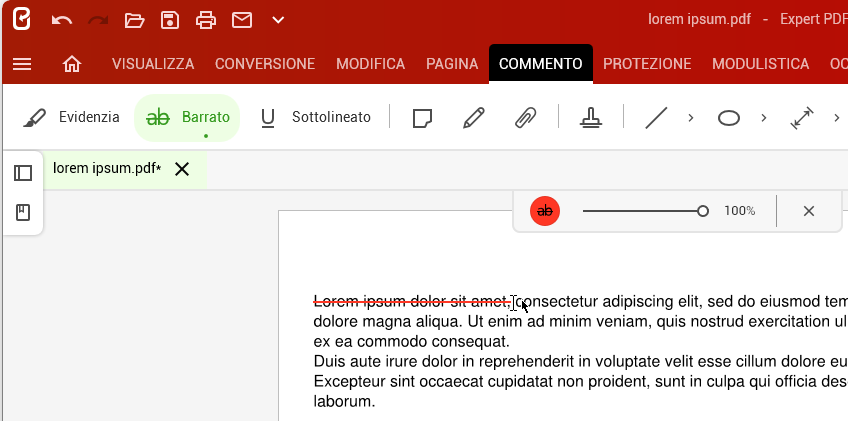848x421 pixels.
Task: Select the ellipse shape tool
Action: pyautogui.click(x=728, y=117)
